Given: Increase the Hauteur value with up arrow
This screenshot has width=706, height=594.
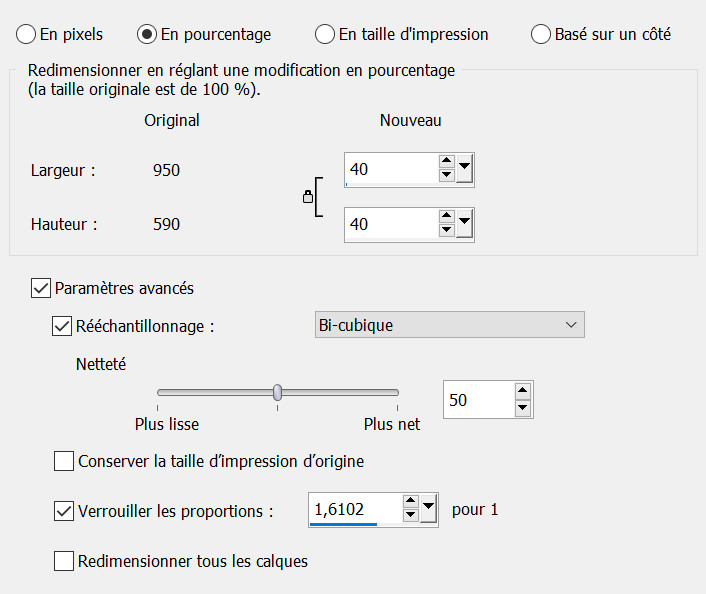Looking at the screenshot, I should pos(446,216).
